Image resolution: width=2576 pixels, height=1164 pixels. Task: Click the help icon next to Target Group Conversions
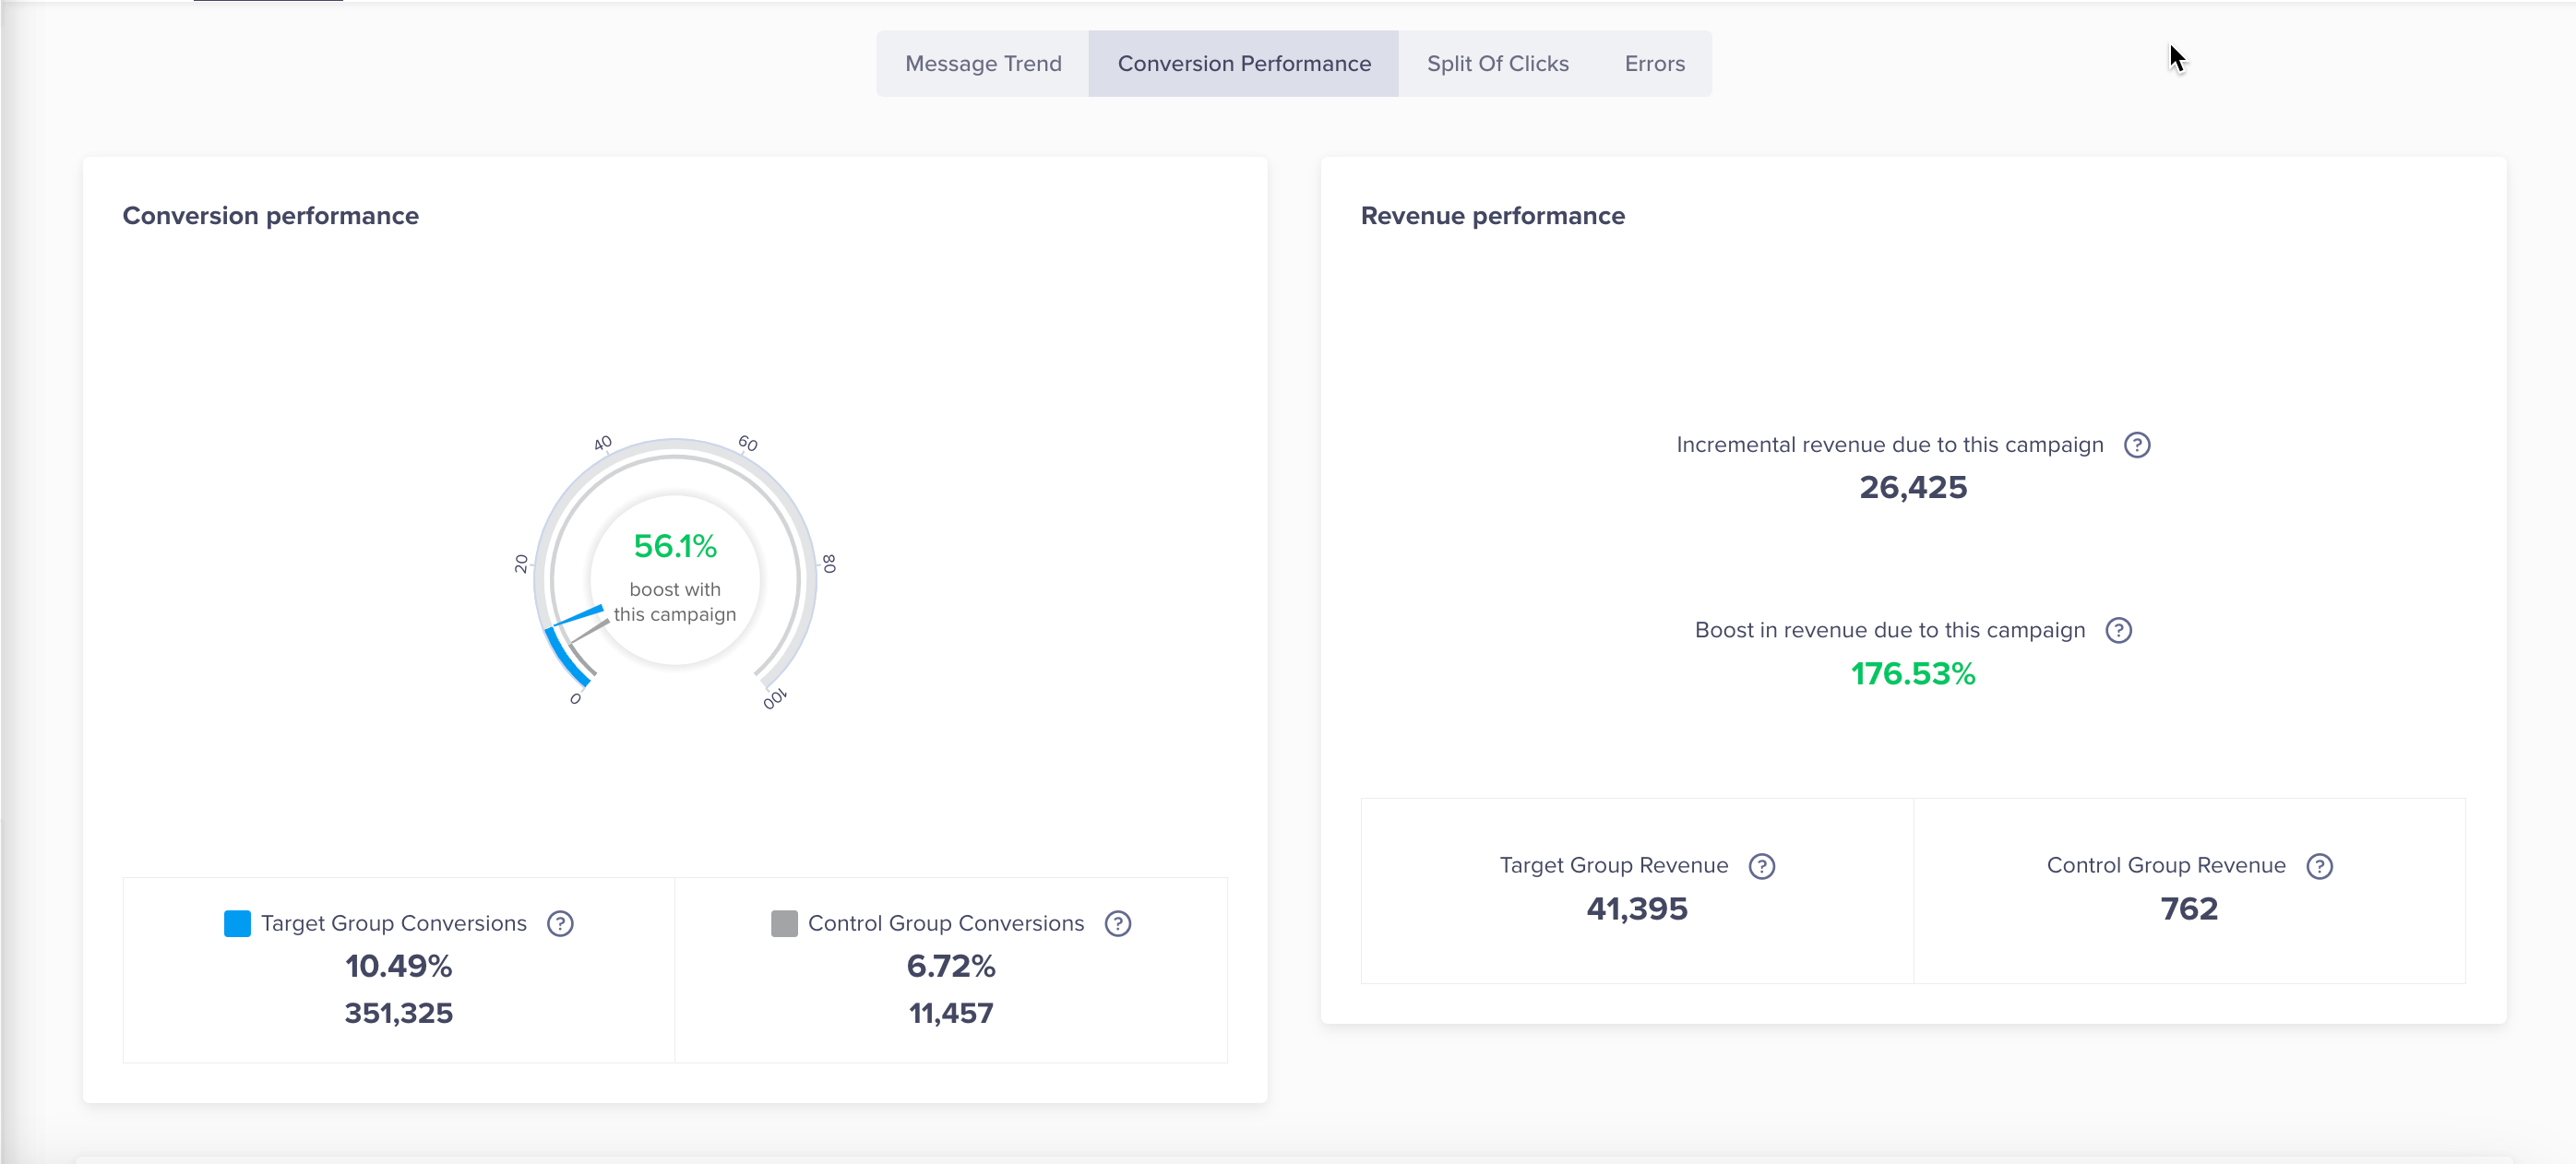point(562,922)
